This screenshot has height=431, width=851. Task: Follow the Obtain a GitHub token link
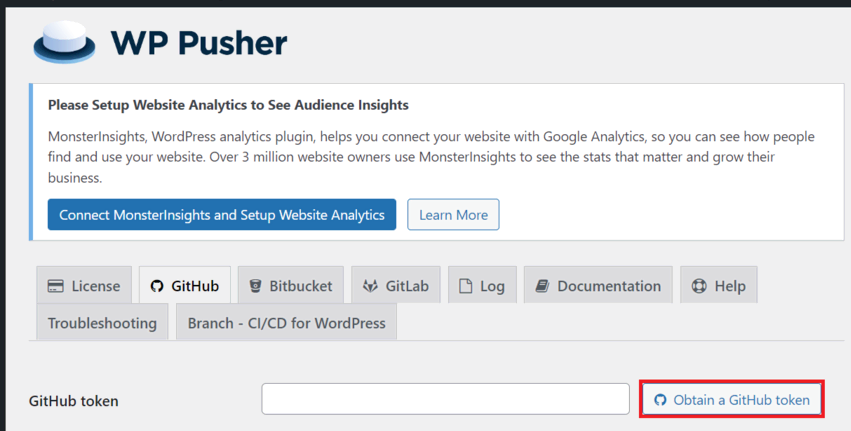(x=741, y=400)
